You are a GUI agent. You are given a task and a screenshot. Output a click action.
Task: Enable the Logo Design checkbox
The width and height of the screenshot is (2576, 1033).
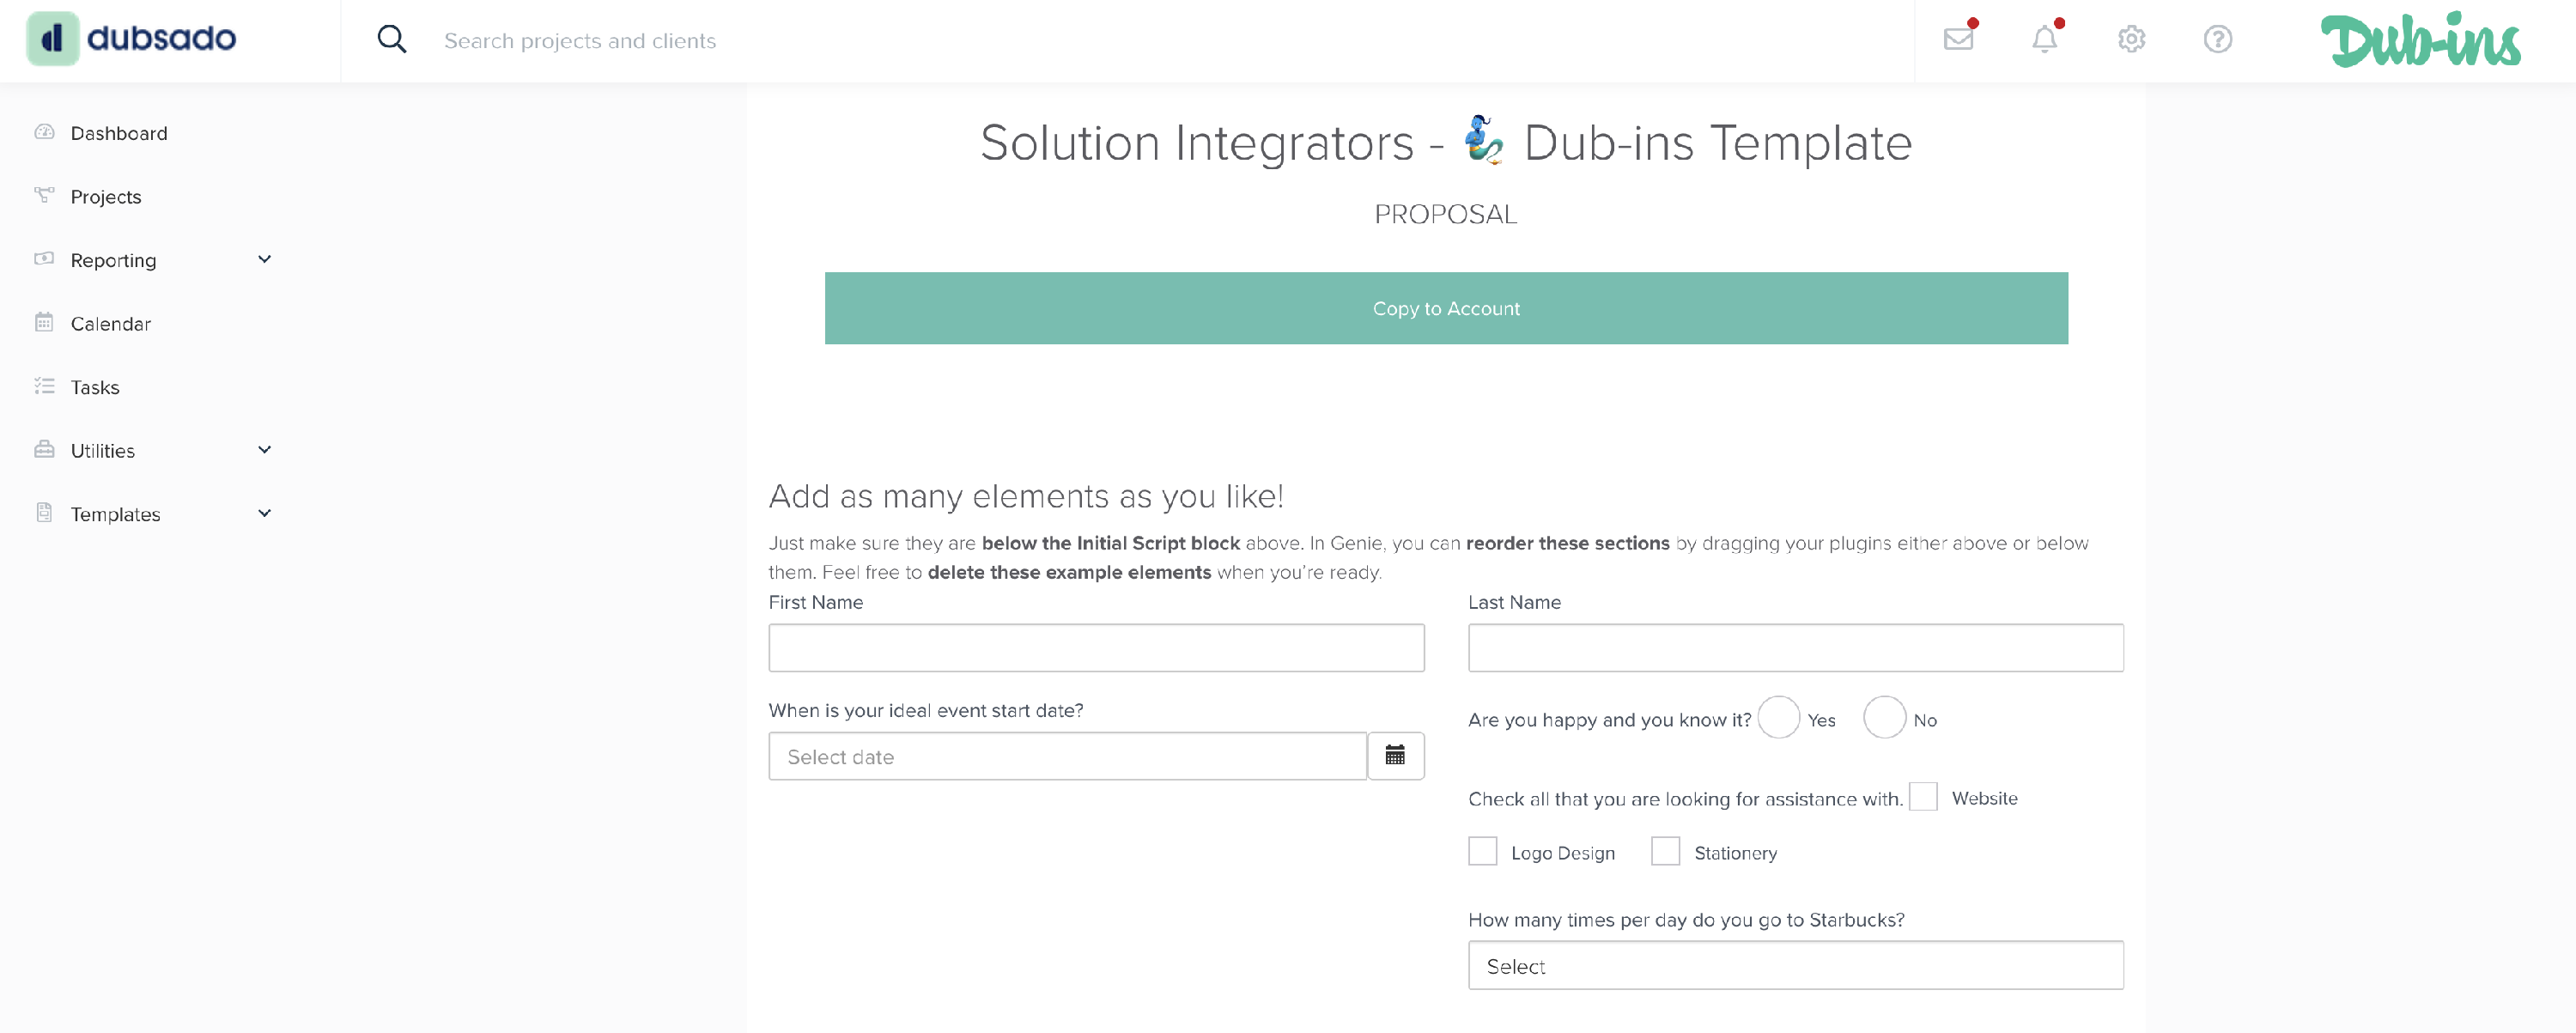point(1483,851)
